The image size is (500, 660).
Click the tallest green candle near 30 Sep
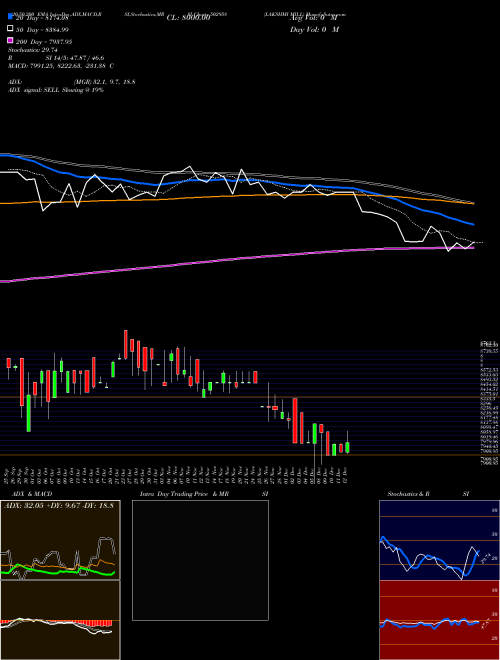tap(29, 413)
